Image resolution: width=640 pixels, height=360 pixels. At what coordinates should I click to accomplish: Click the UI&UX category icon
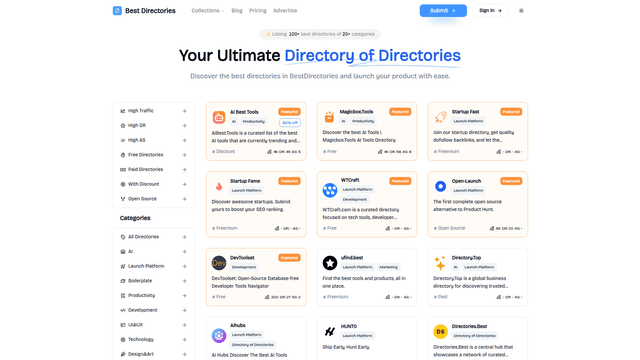click(122, 325)
